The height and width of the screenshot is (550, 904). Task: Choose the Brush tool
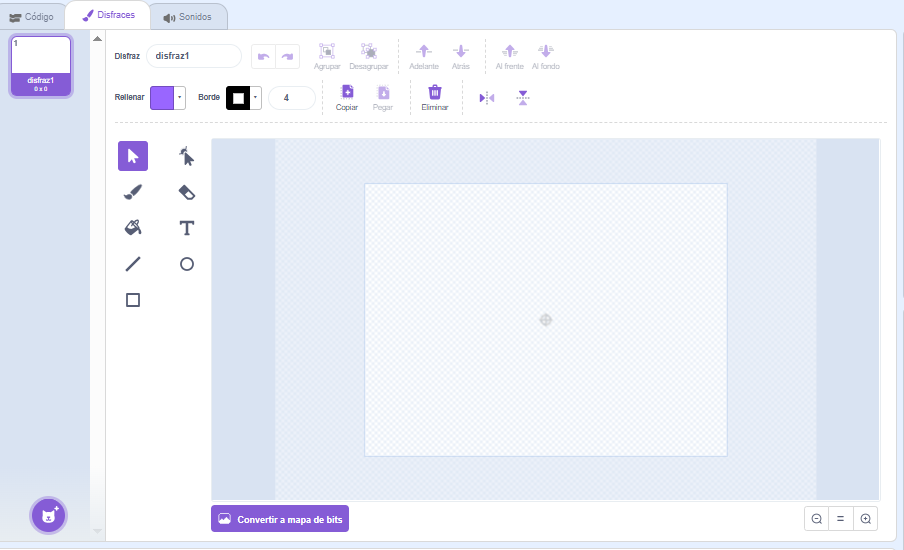(133, 192)
